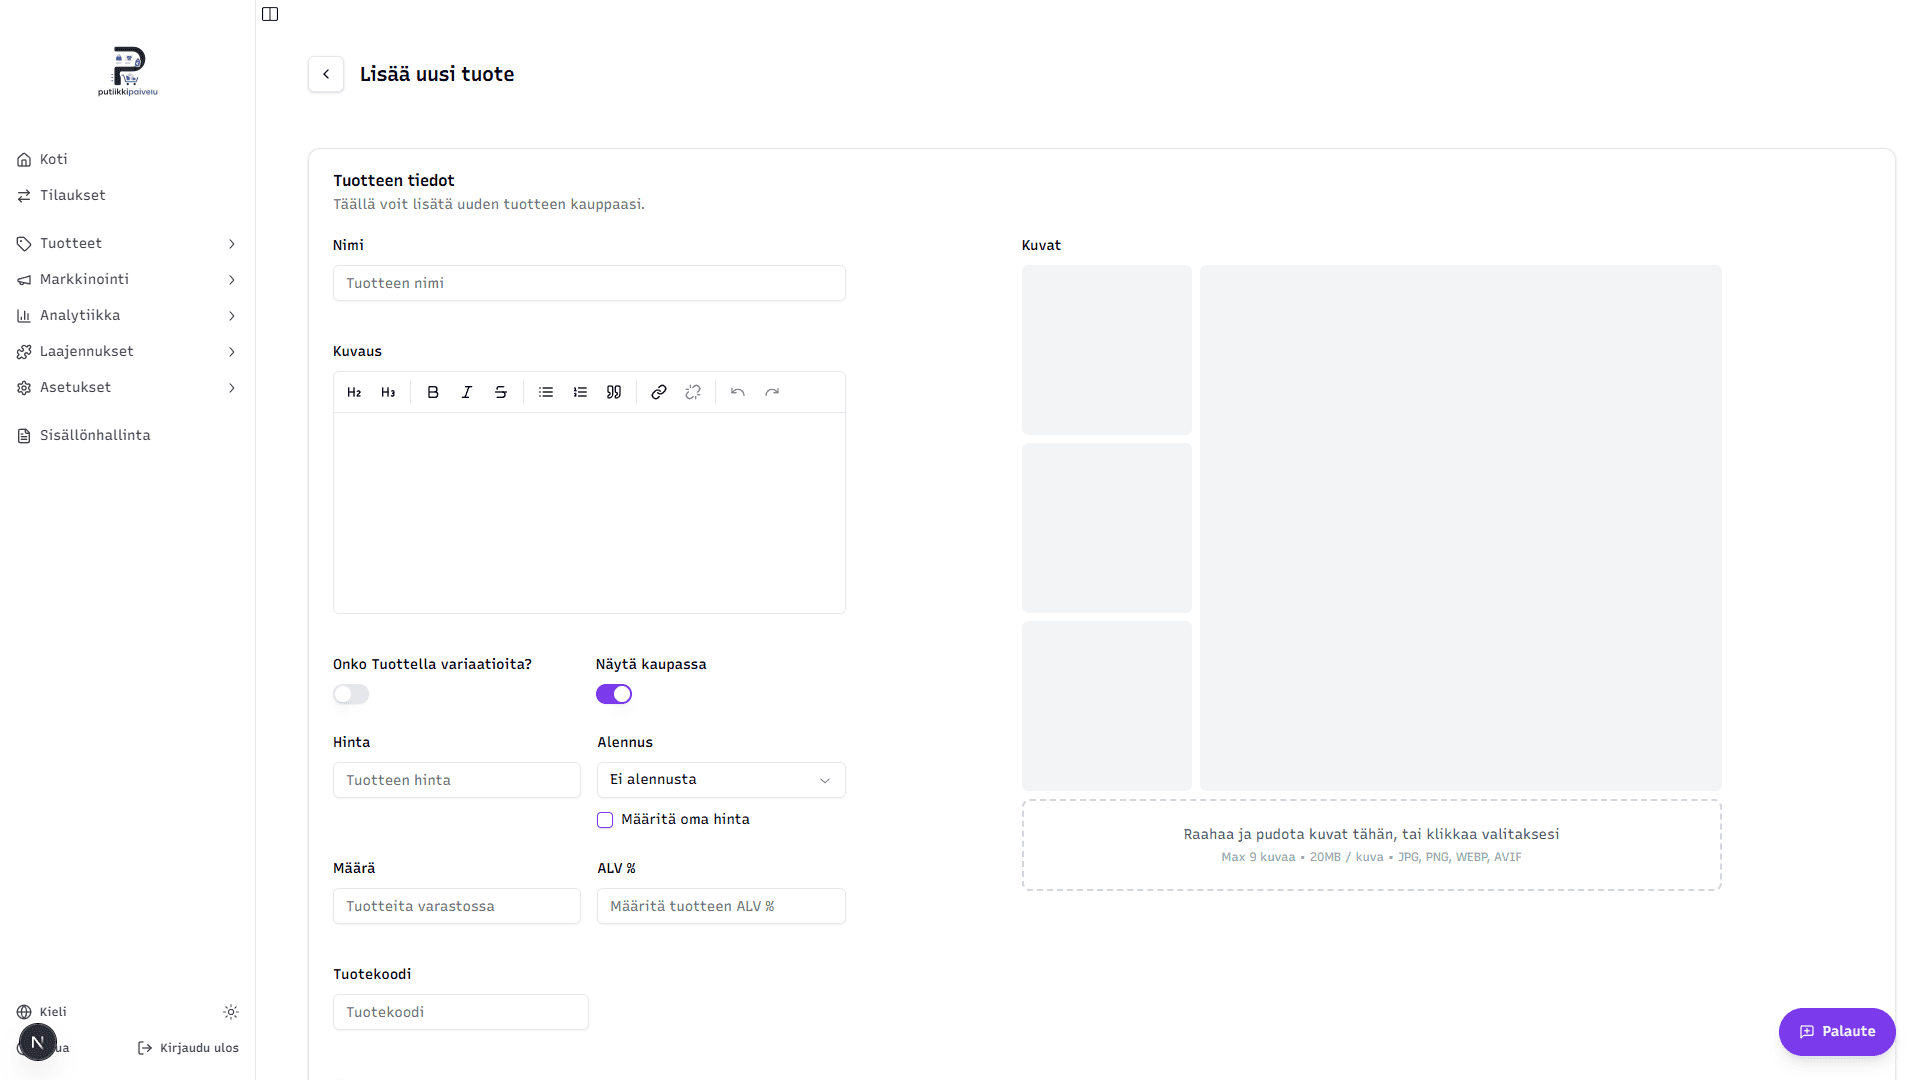Select the bottom small image placeholder

click(x=1107, y=706)
